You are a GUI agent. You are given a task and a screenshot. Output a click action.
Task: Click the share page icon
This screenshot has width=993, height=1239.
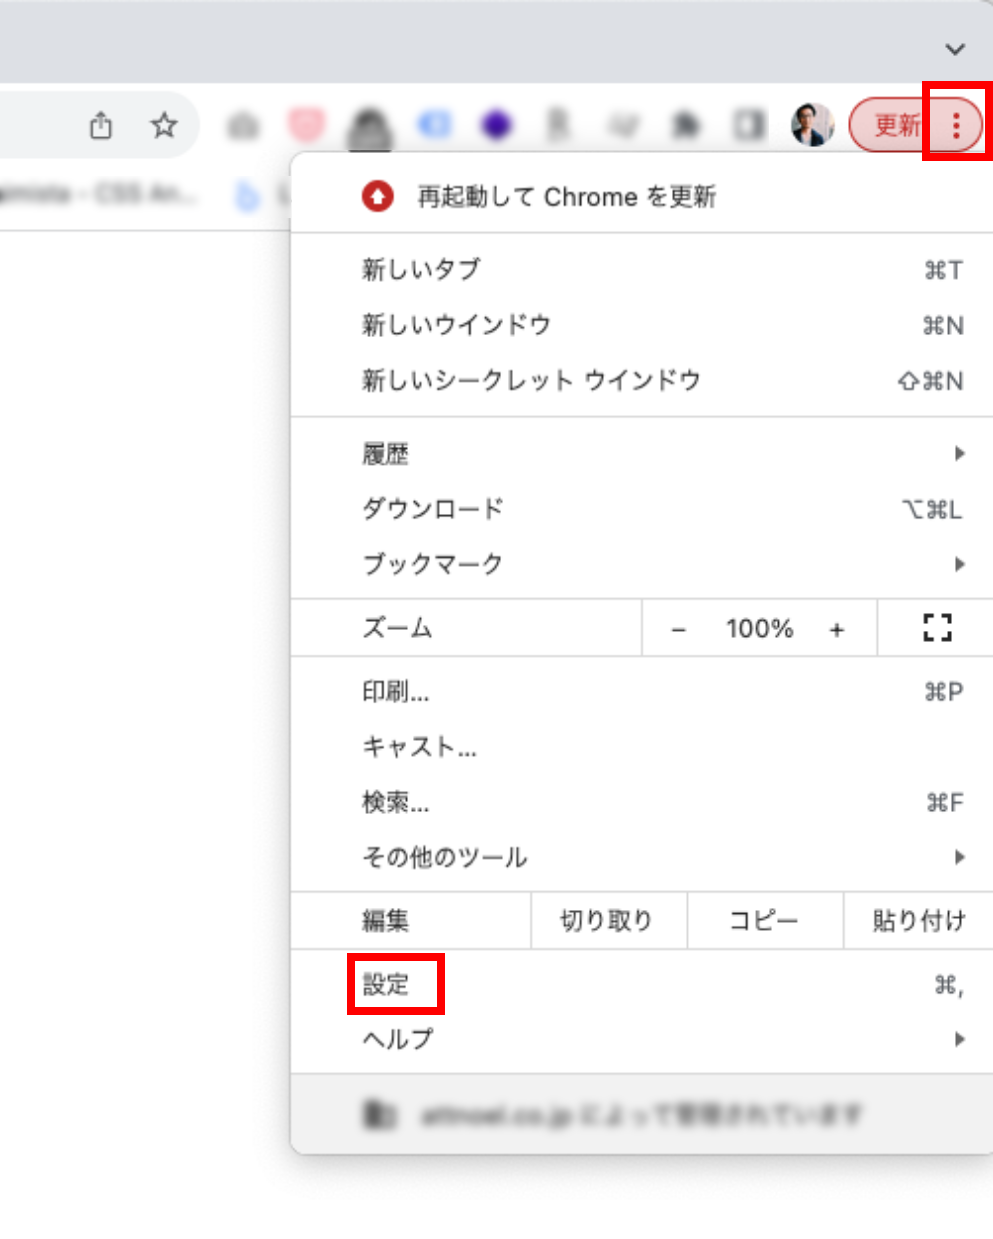pyautogui.click(x=101, y=126)
